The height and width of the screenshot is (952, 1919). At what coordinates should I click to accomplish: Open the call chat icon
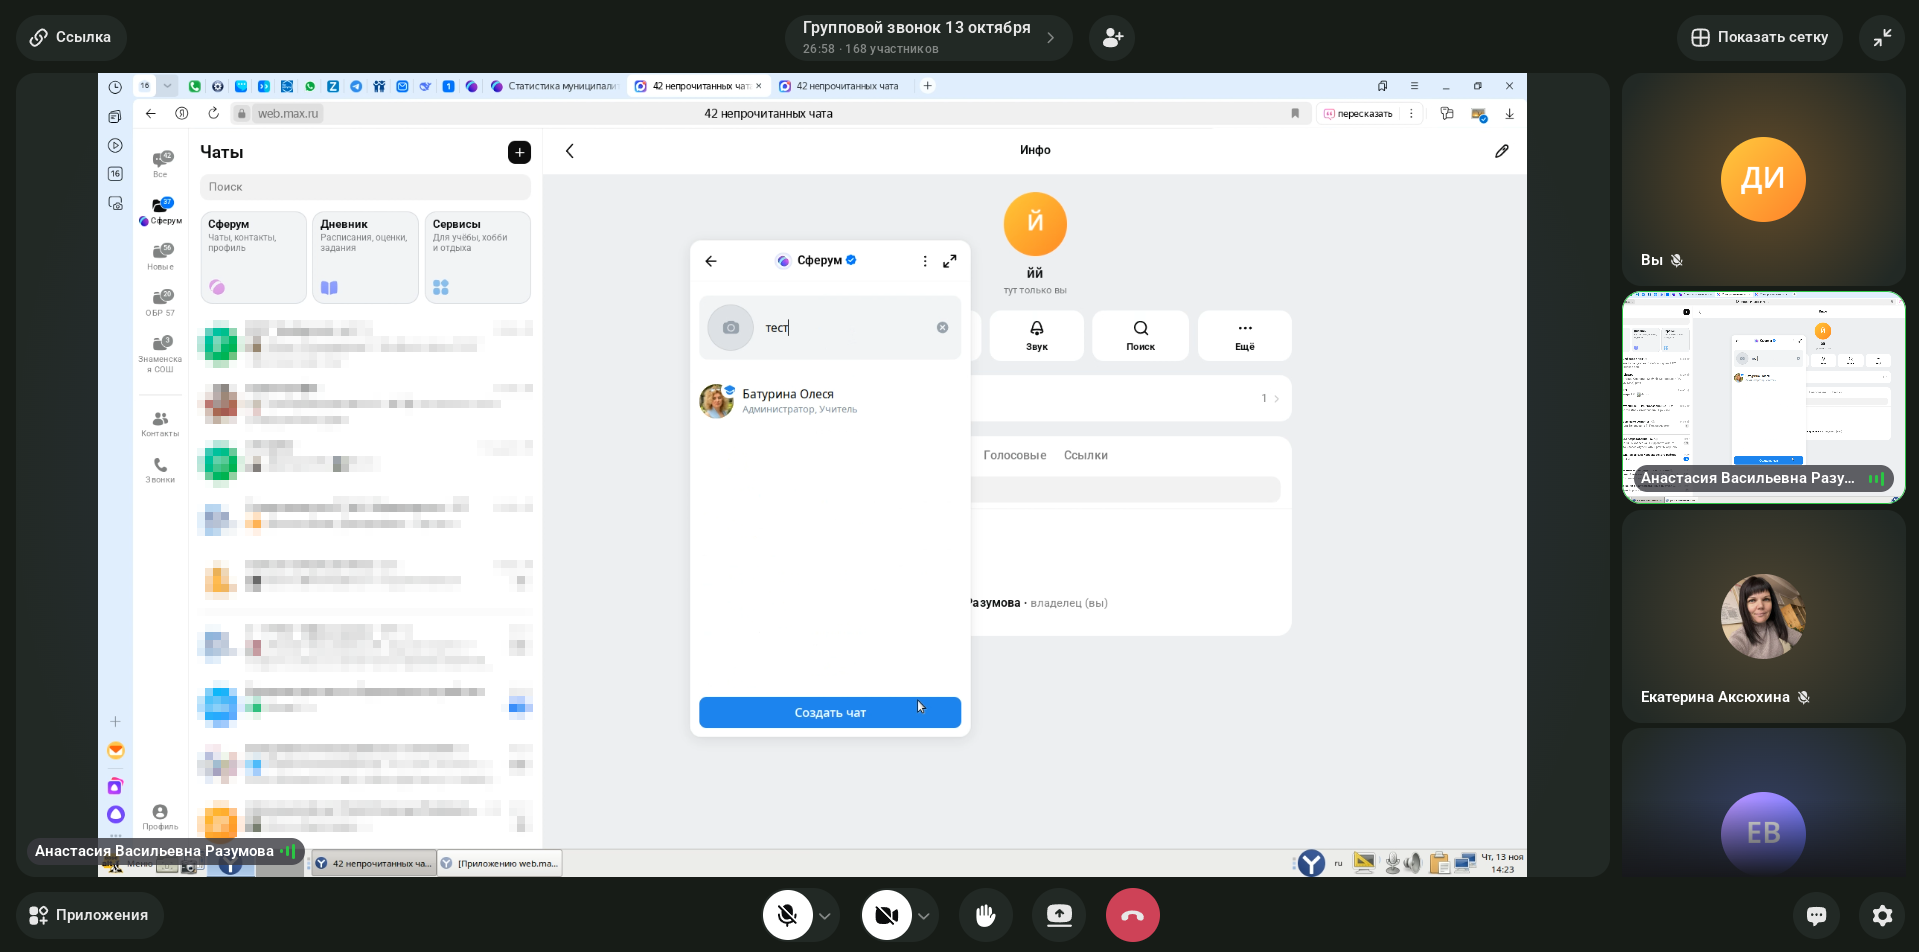1816,915
